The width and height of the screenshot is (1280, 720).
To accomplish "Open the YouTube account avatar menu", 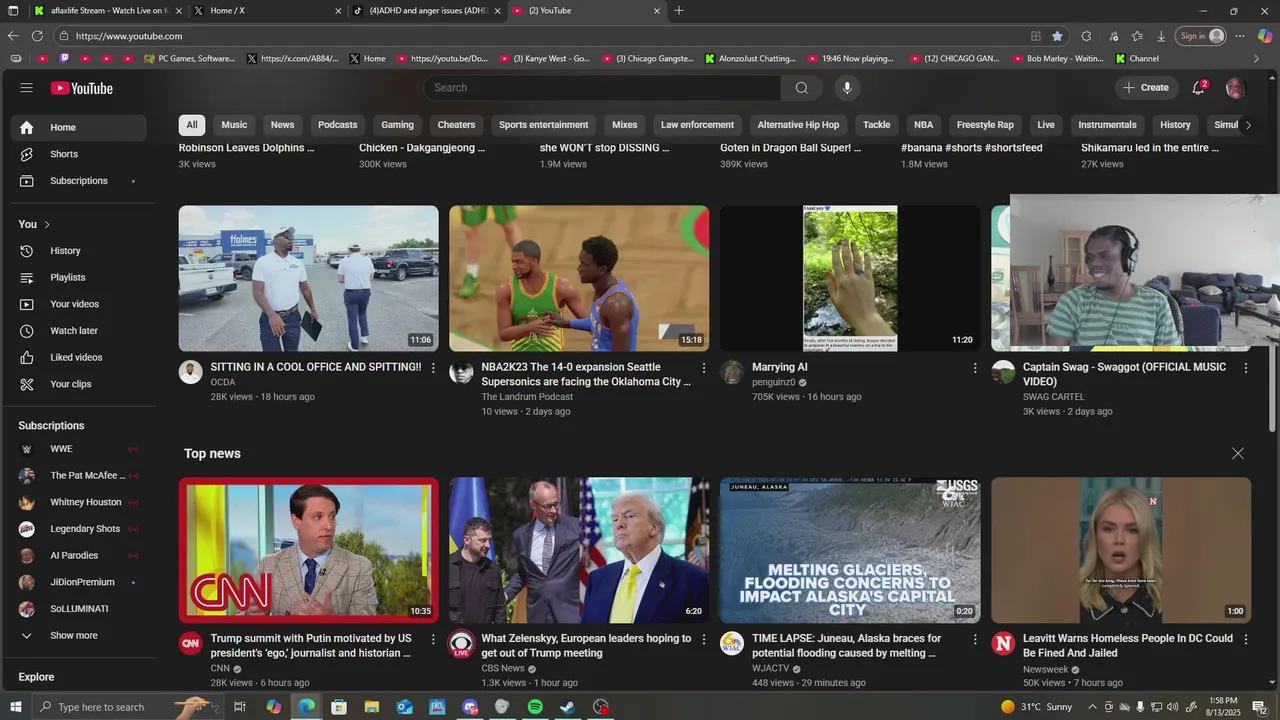I will click(1235, 88).
